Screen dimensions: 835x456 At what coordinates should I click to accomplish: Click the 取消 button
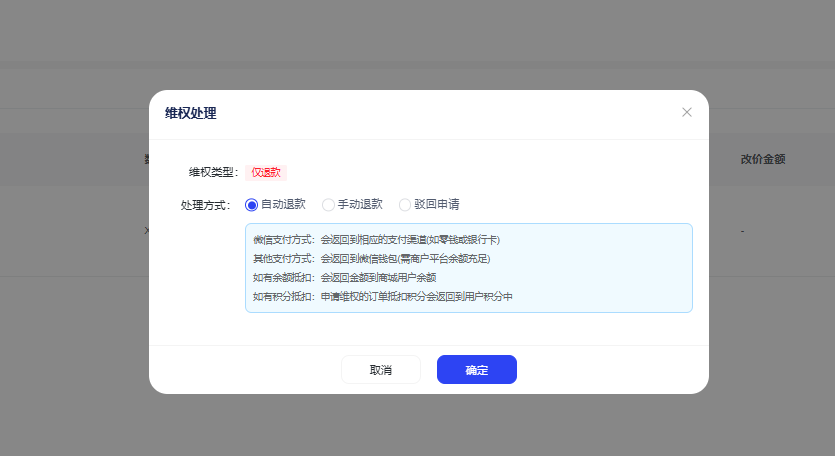[381, 370]
